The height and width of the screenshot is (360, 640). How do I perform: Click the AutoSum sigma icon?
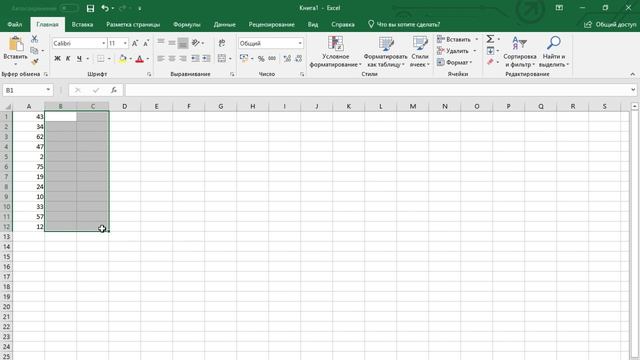[x=490, y=39]
